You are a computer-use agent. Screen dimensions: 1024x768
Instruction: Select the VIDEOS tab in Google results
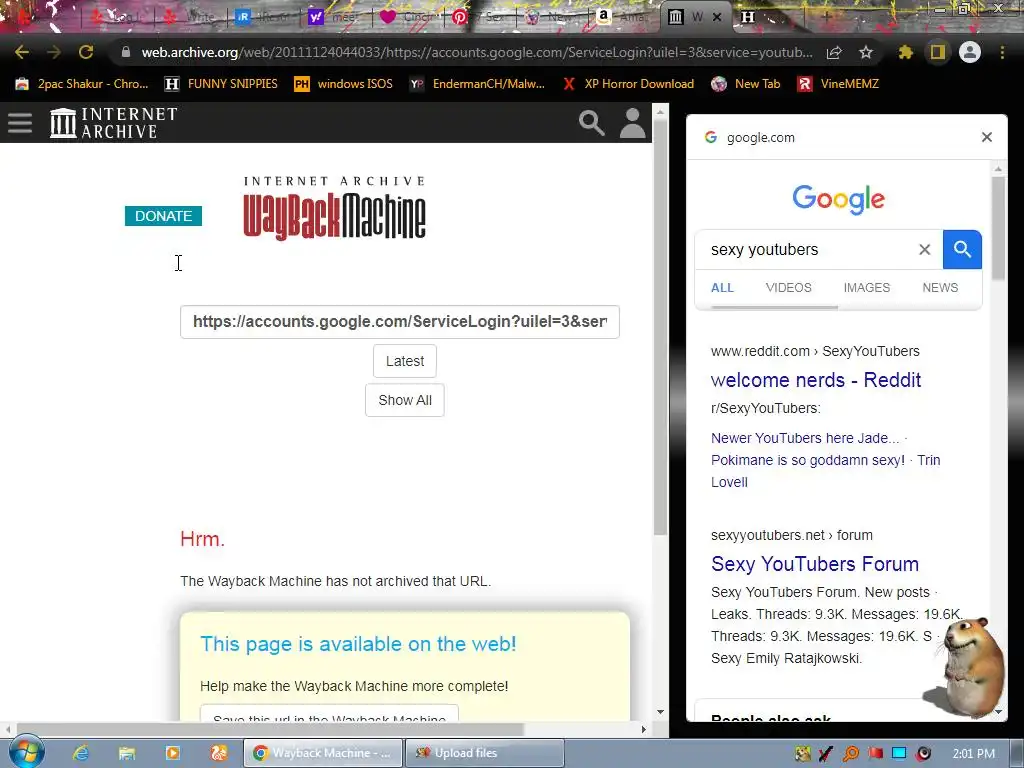click(x=788, y=287)
